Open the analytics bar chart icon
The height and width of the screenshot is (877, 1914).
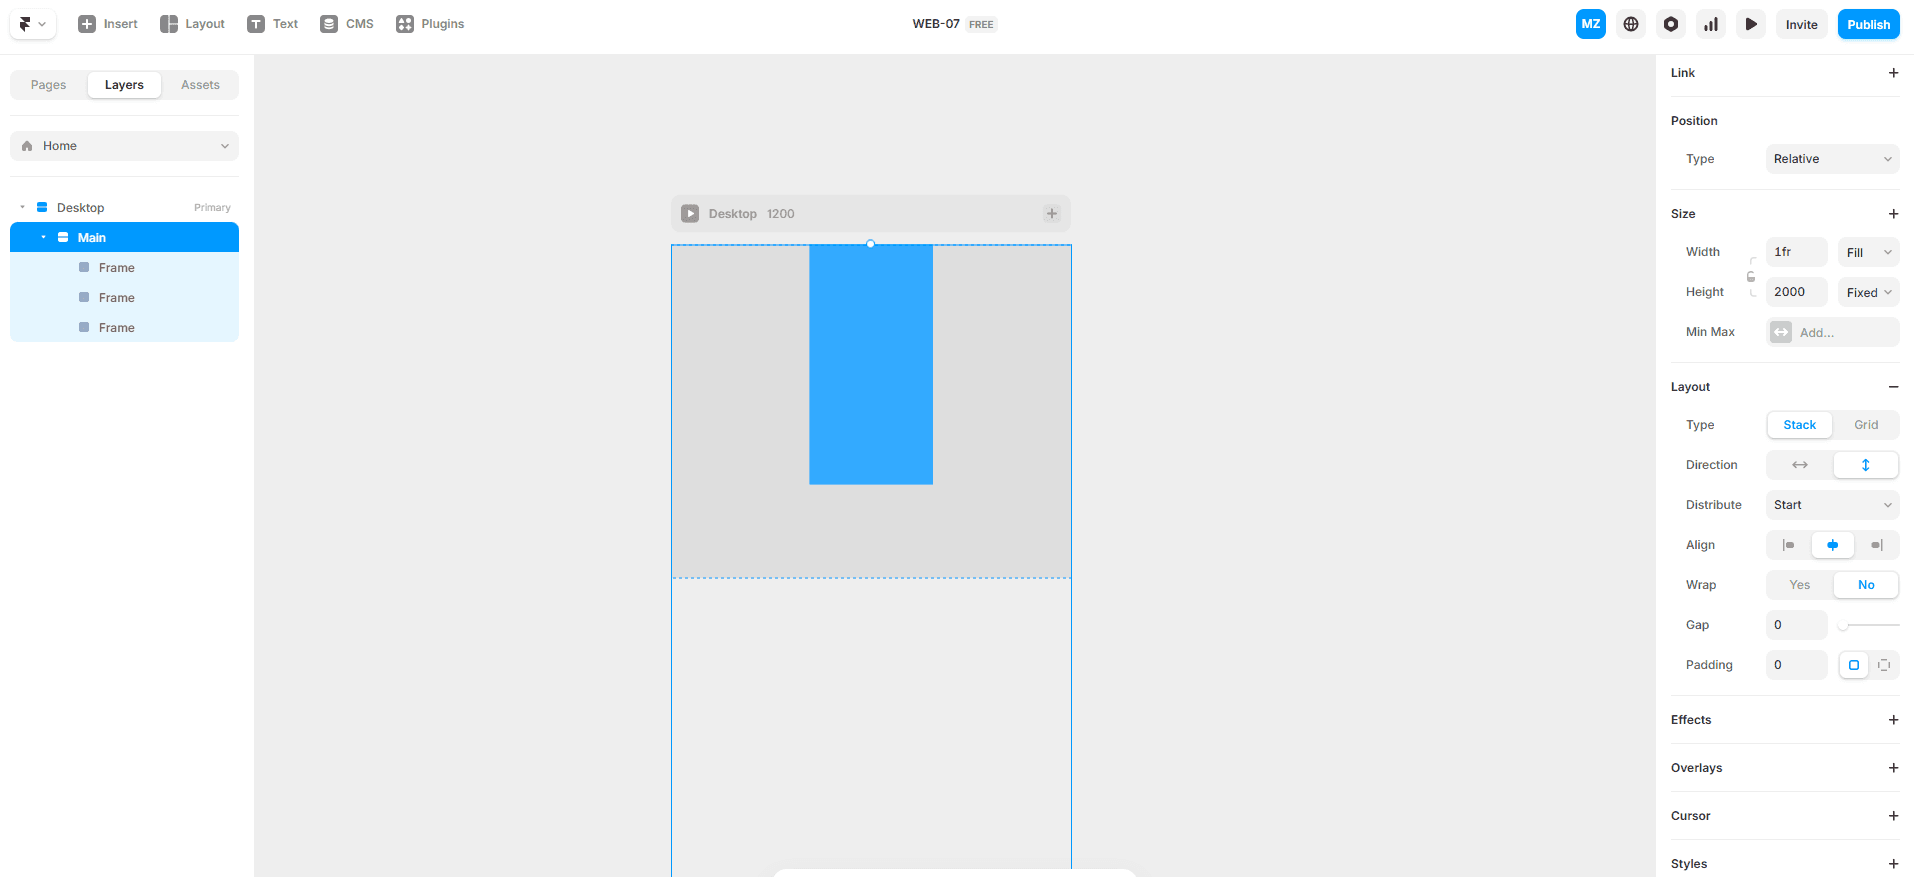pyautogui.click(x=1711, y=24)
